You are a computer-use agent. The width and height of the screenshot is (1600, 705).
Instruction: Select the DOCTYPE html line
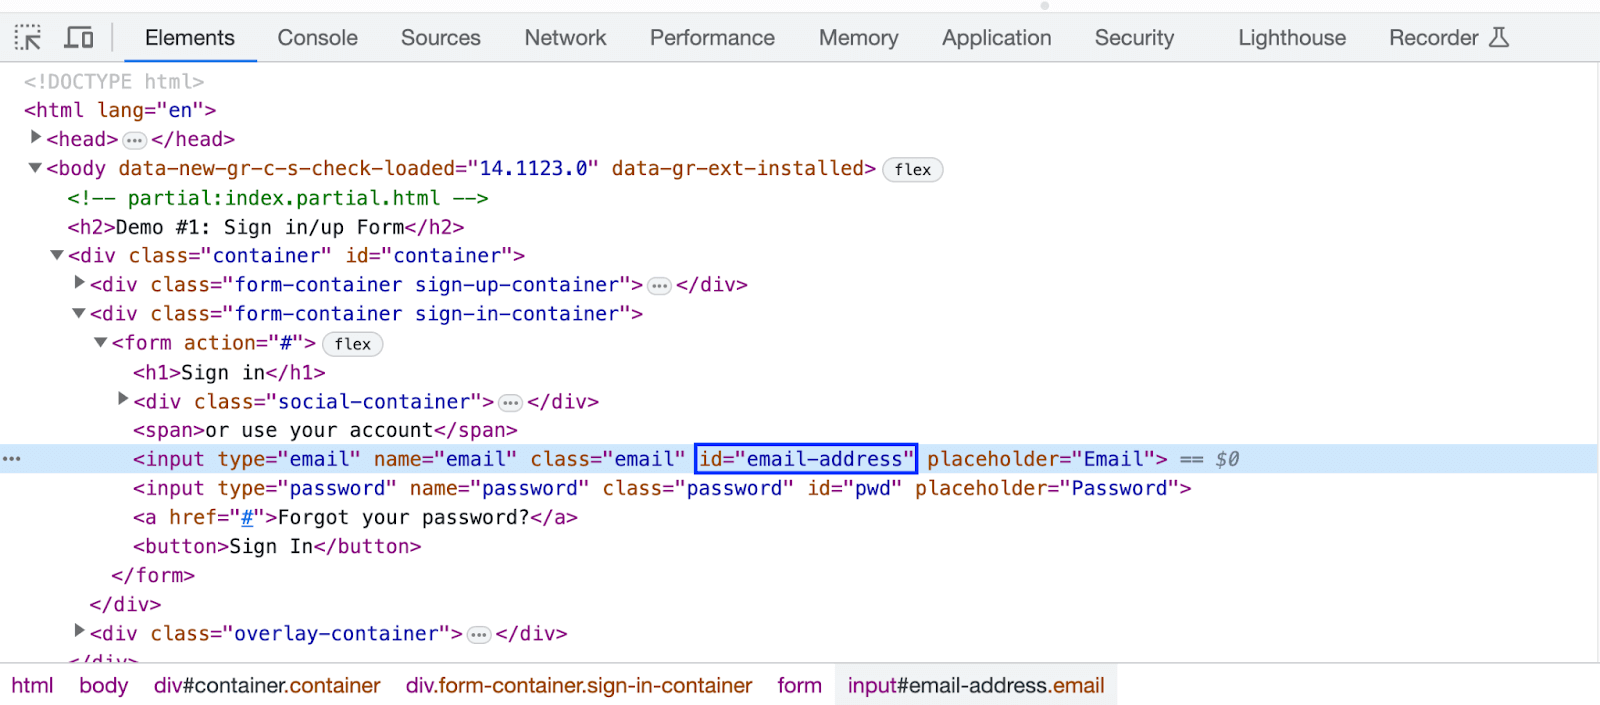[x=114, y=82]
